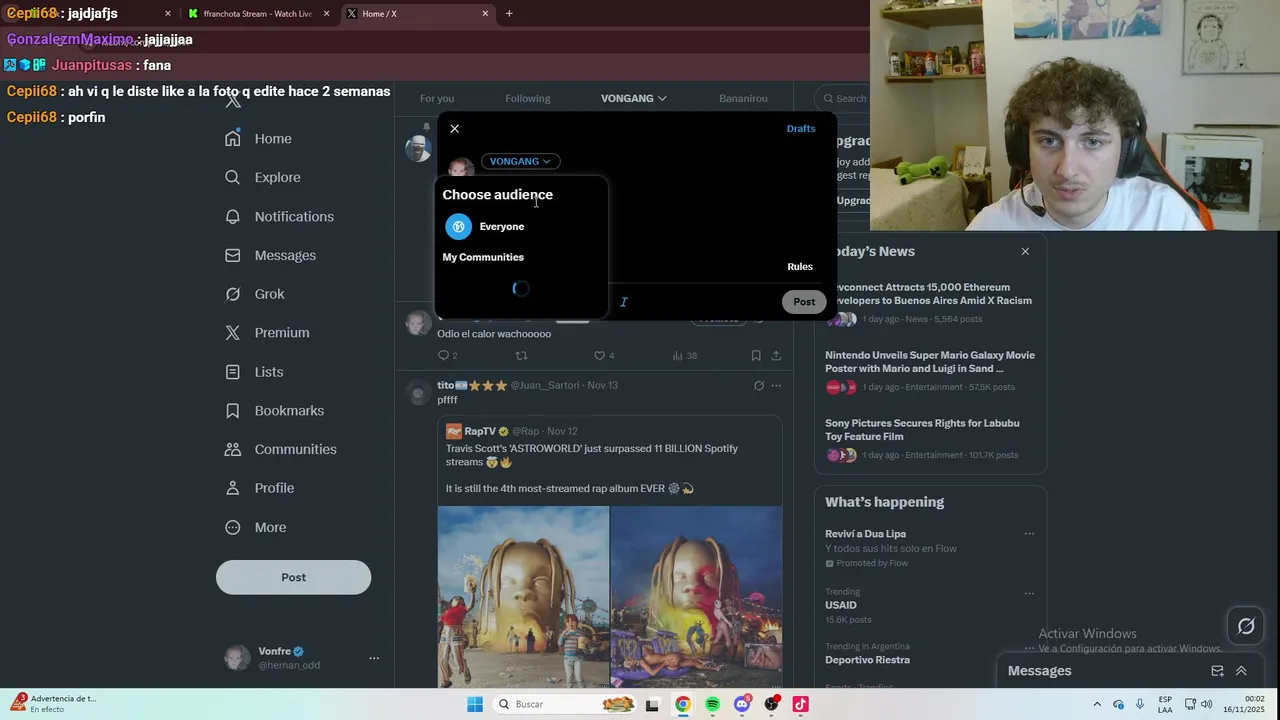Open Grok action on tito's post
Image resolution: width=1280 pixels, height=720 pixels.
[x=758, y=385]
